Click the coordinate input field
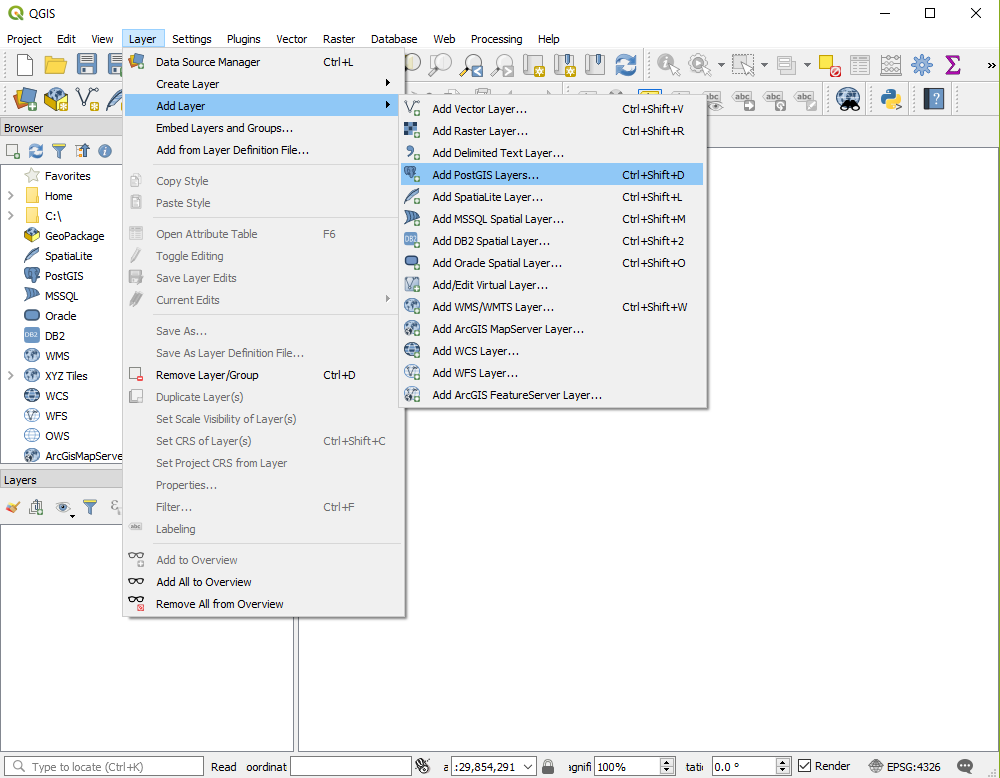Screen dimensions: 1000x778 [x=351, y=767]
